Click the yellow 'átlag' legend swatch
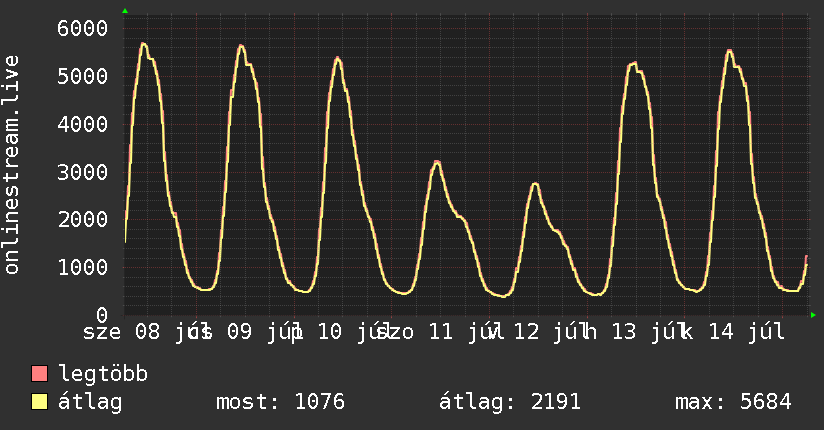This screenshot has height=430, width=824. [39, 402]
